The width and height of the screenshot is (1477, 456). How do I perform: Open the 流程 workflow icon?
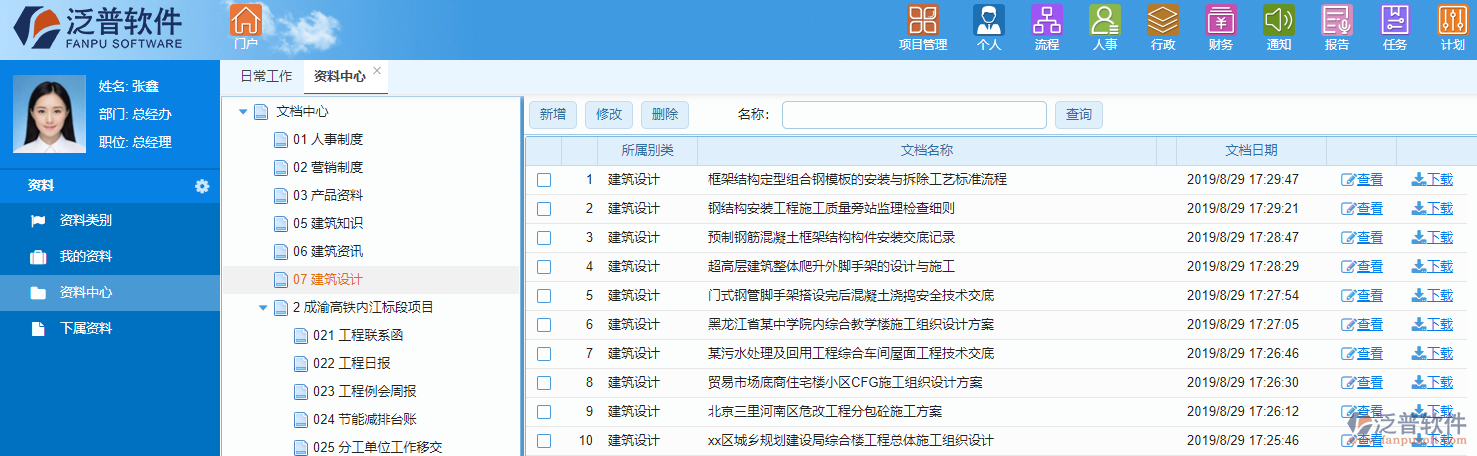click(1047, 20)
